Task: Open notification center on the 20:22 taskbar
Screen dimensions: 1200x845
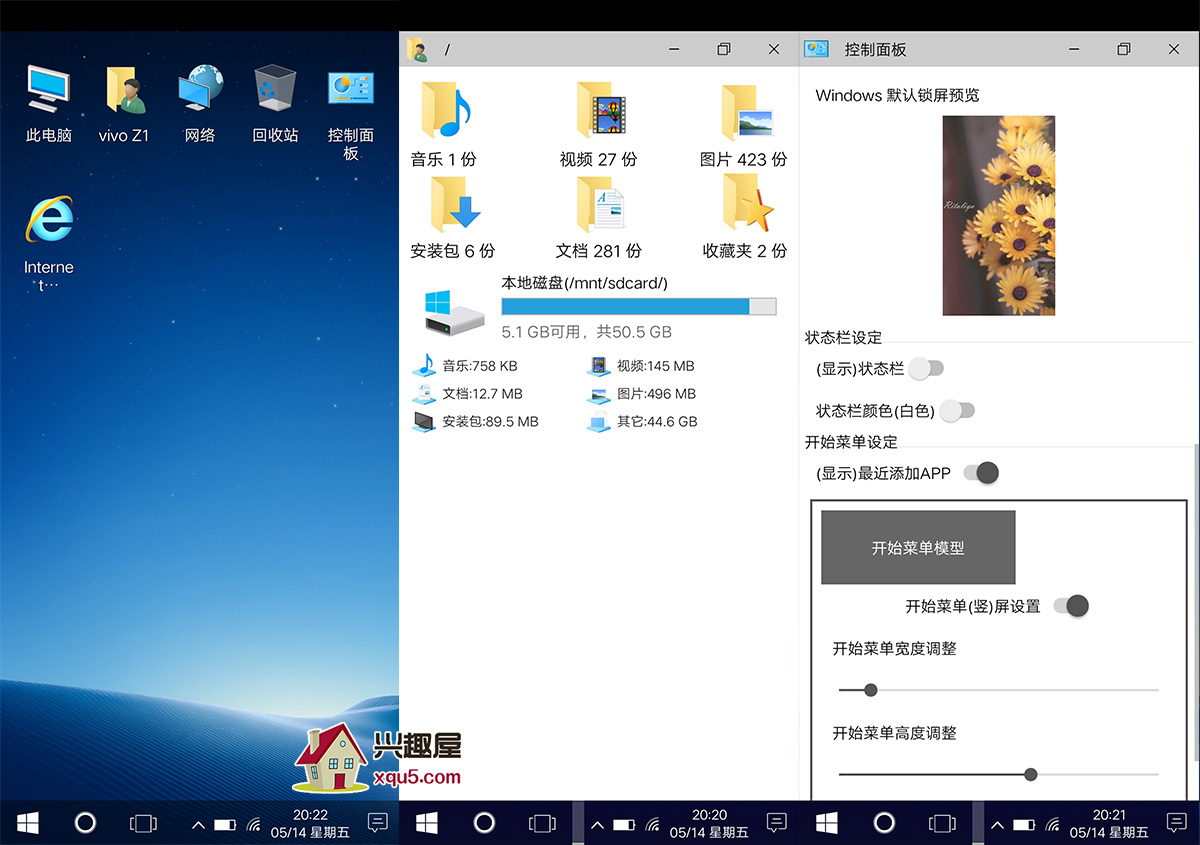Action: coord(377,823)
